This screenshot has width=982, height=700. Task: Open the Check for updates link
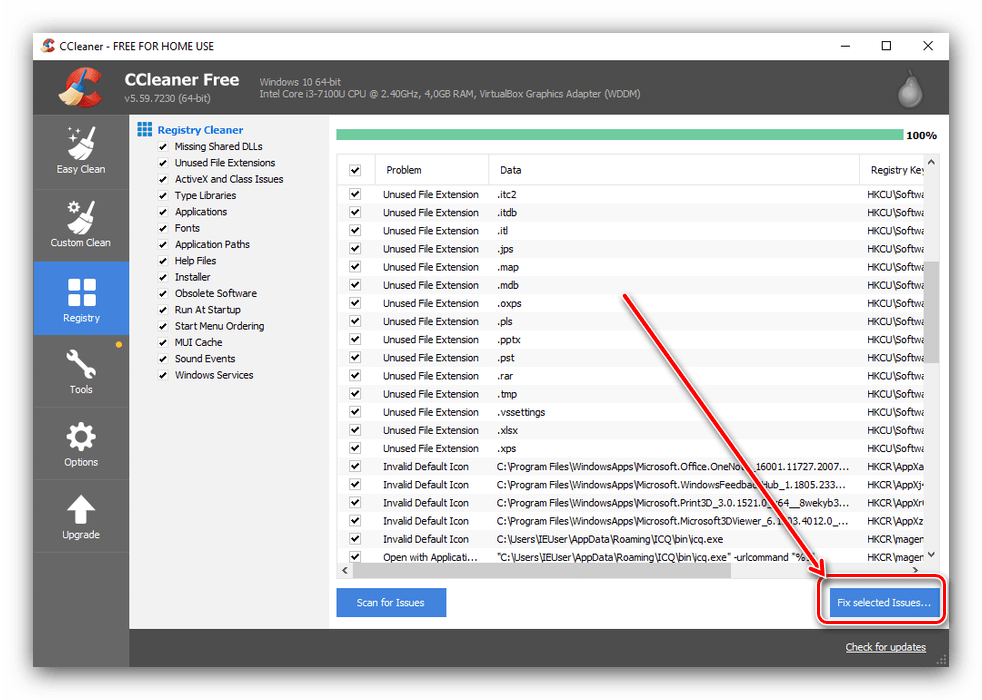[886, 647]
